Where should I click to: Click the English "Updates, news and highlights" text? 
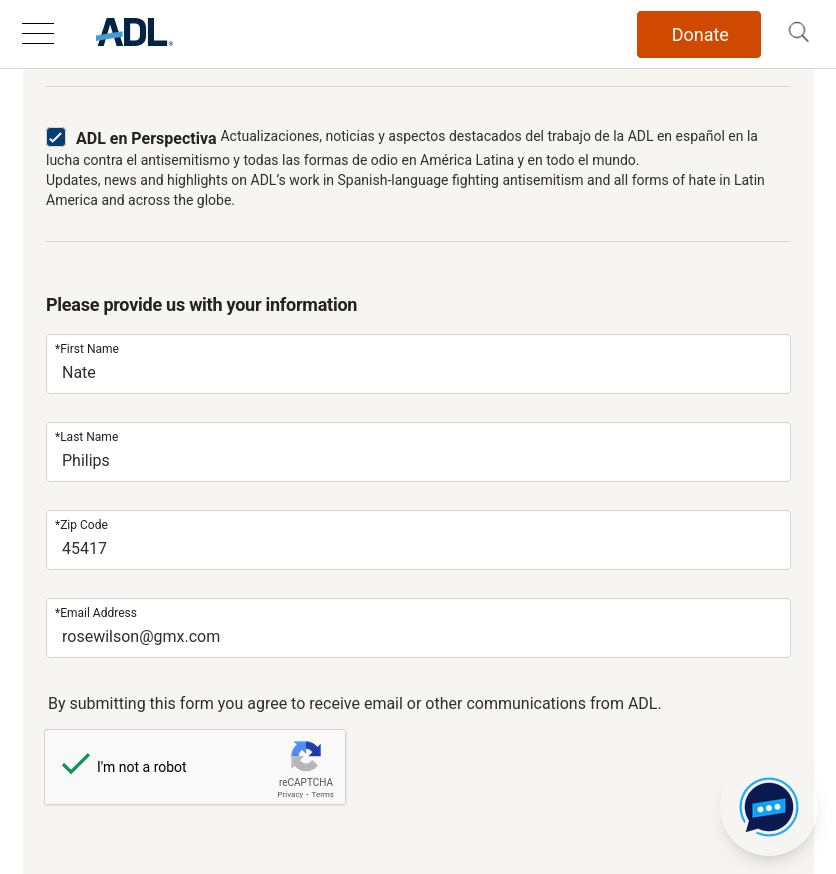[x=400, y=181]
